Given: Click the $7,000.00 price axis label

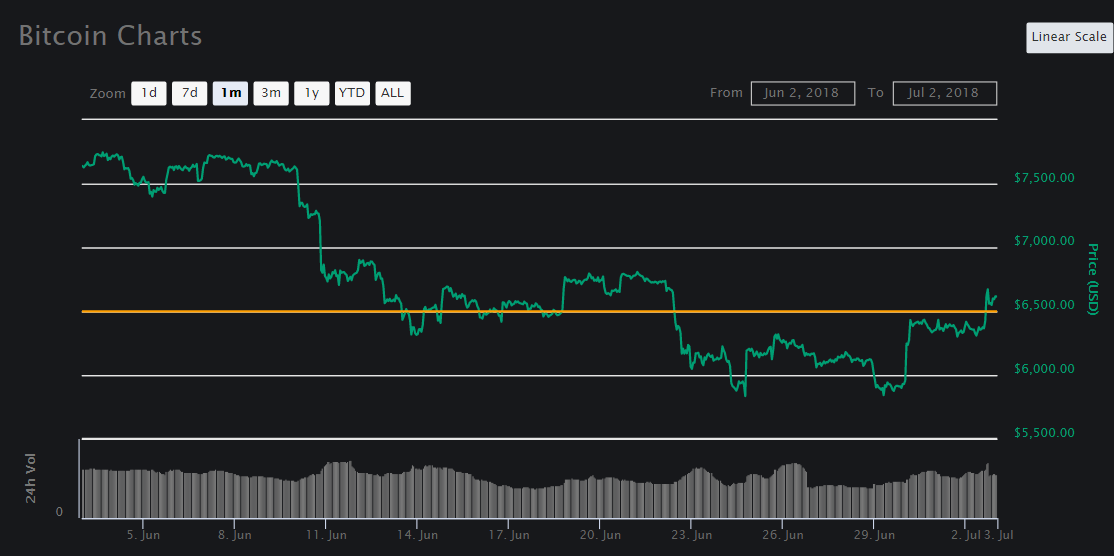Looking at the screenshot, I should point(1044,241).
